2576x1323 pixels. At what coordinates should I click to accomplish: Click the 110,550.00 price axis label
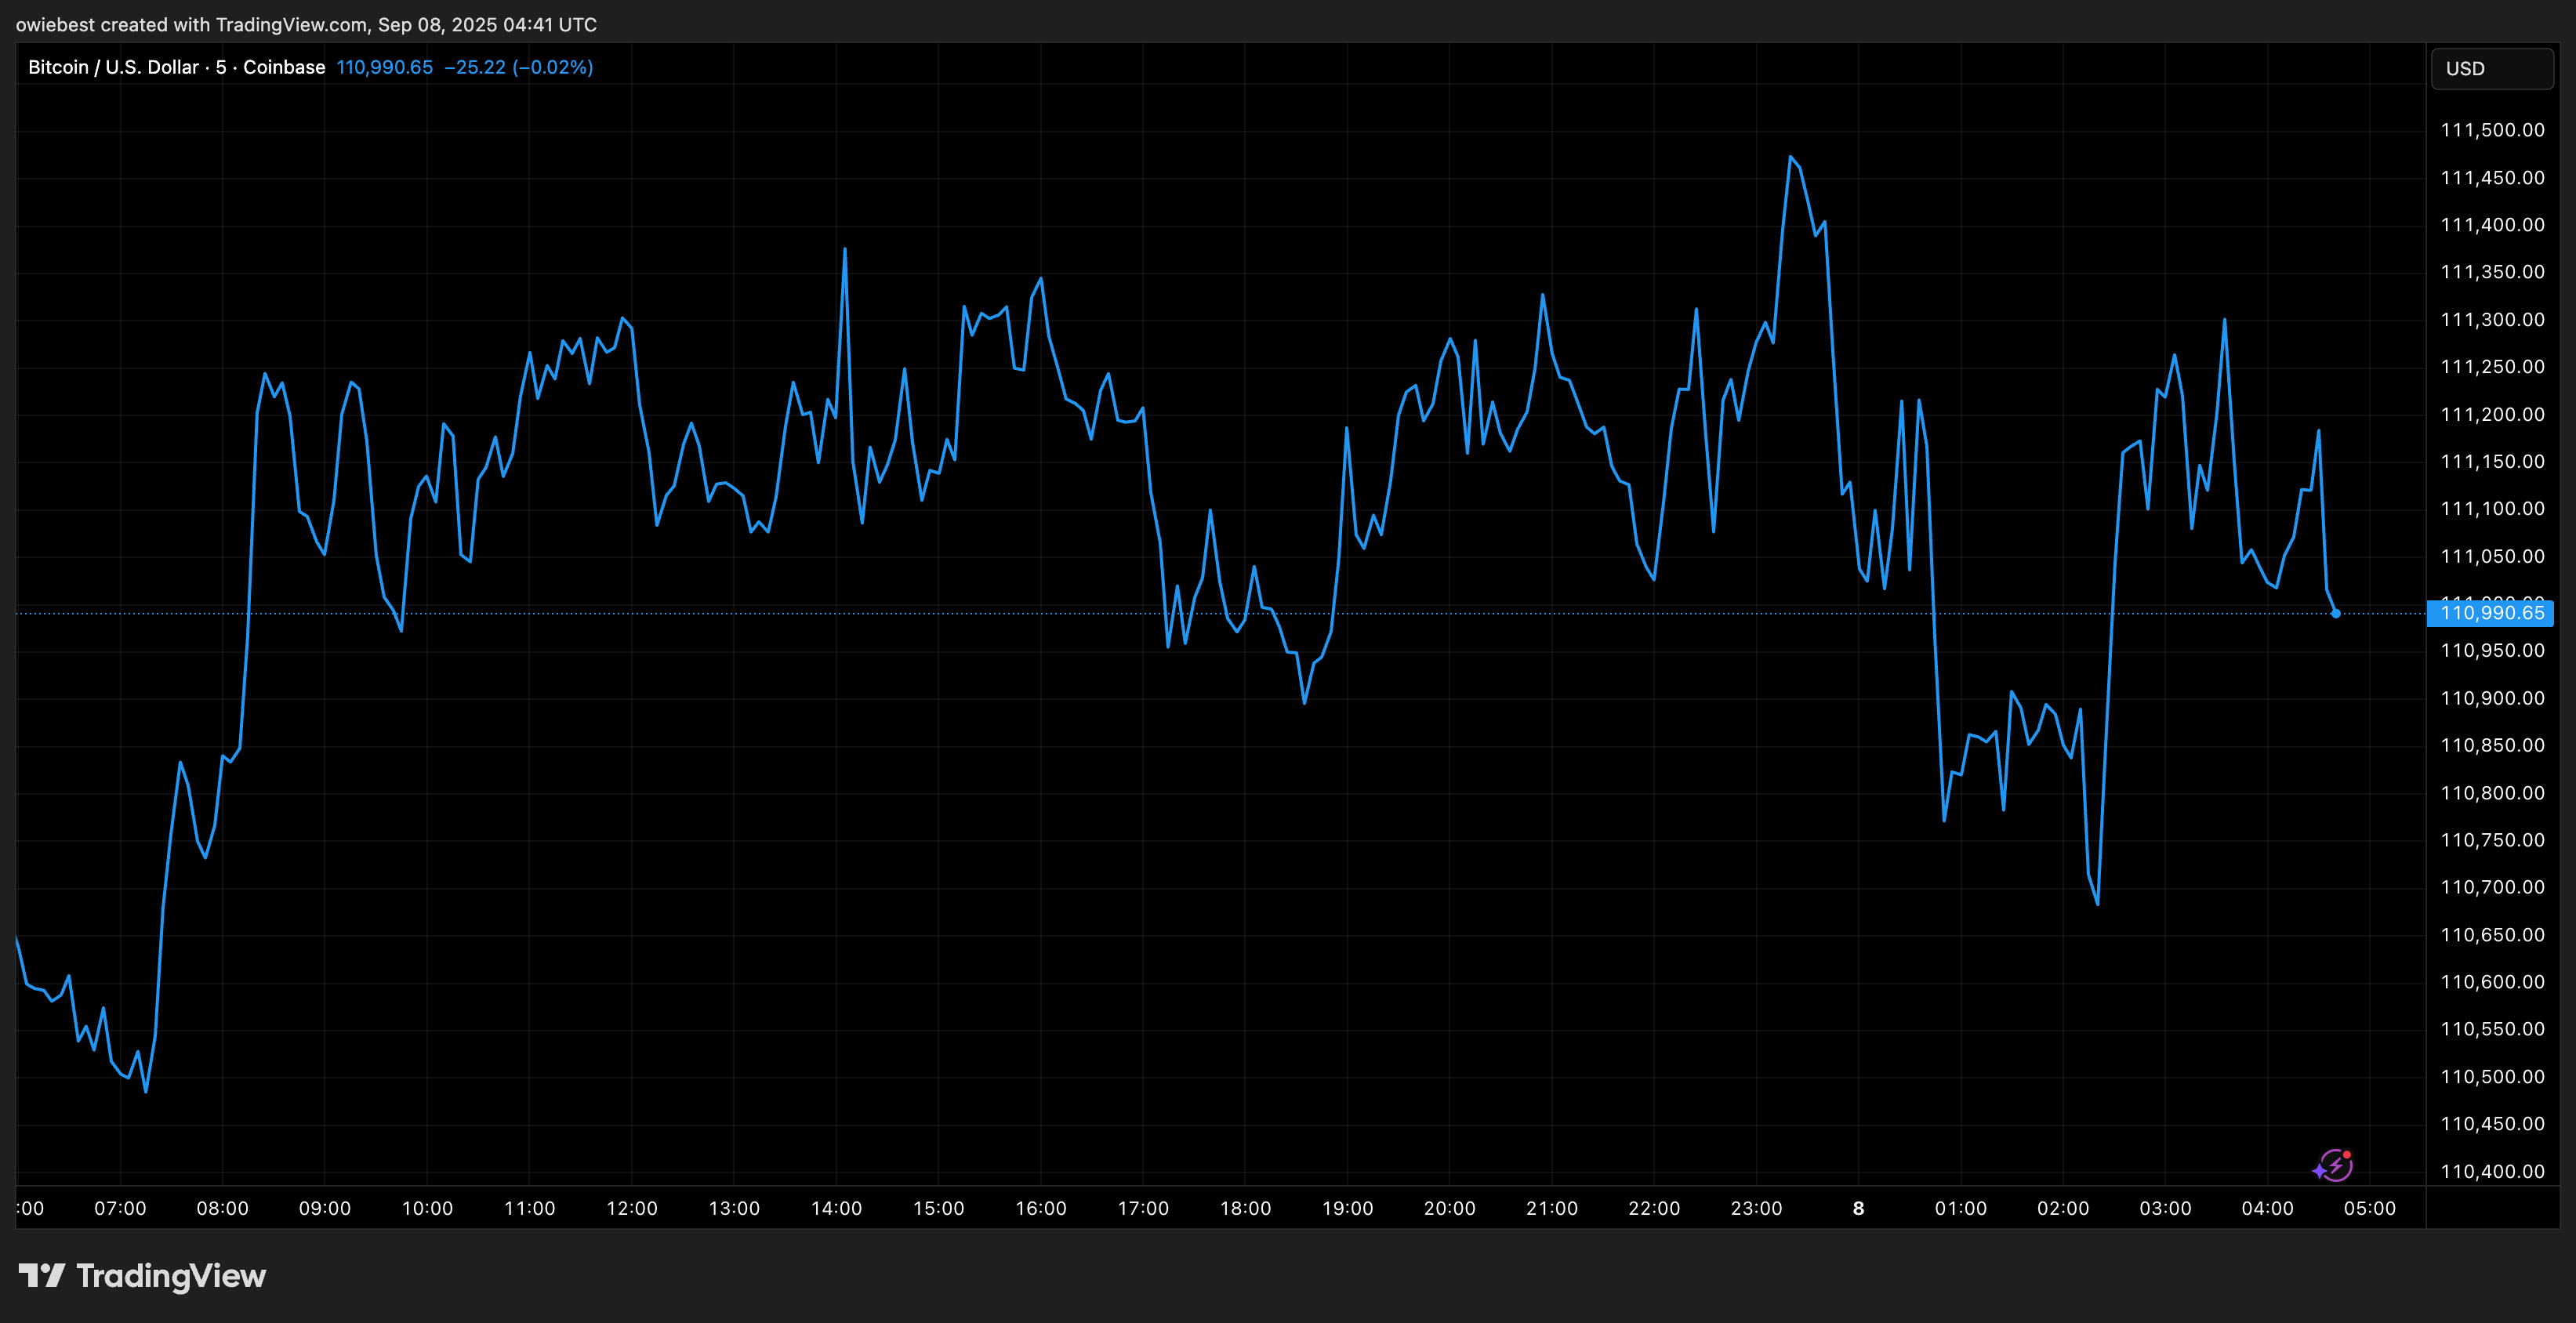pyautogui.click(x=2492, y=1029)
